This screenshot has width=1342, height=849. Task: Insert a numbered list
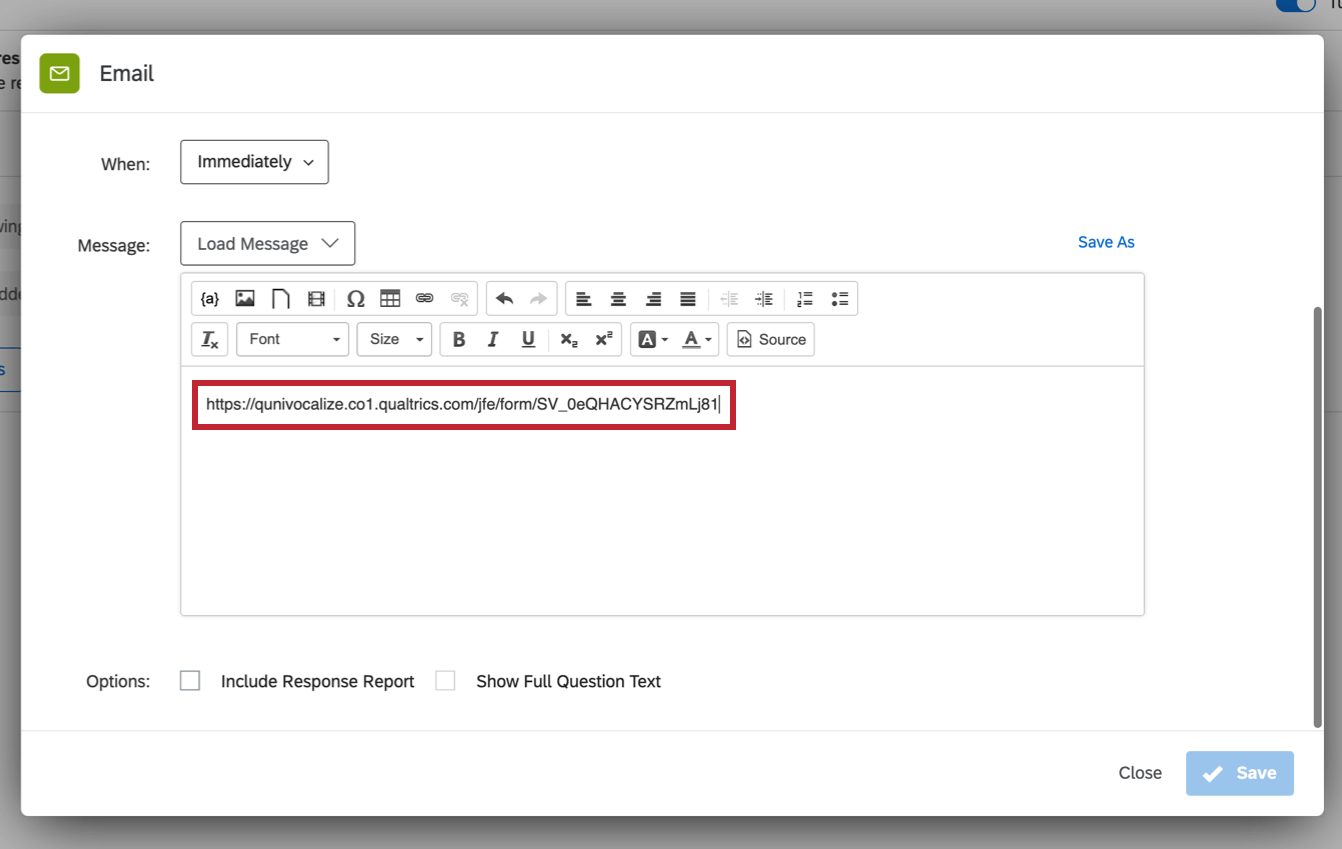pos(805,298)
